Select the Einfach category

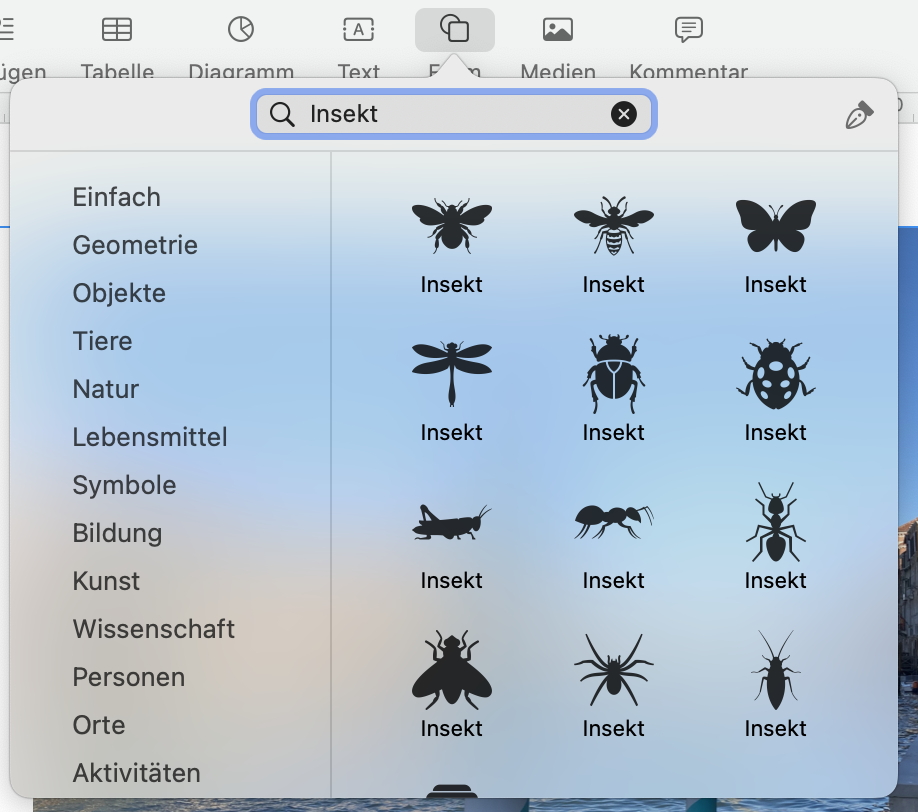pos(117,197)
